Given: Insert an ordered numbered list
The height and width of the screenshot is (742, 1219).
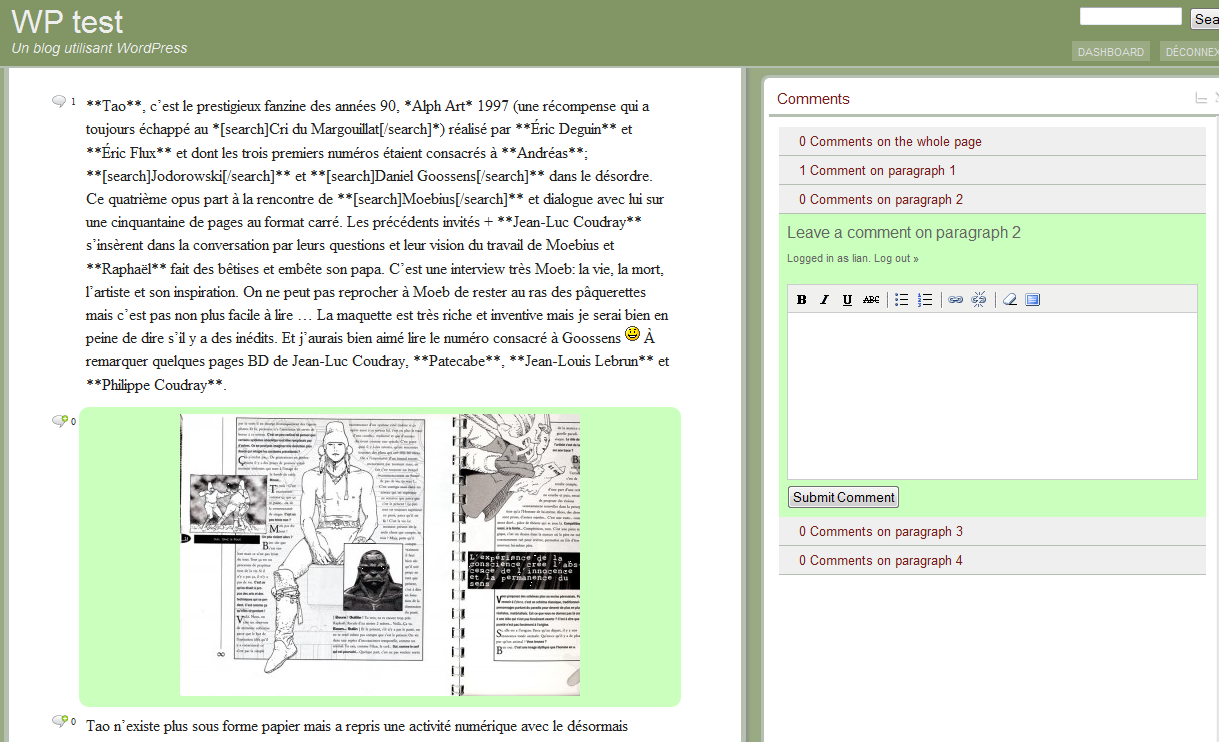Looking at the screenshot, I should tap(925, 300).
